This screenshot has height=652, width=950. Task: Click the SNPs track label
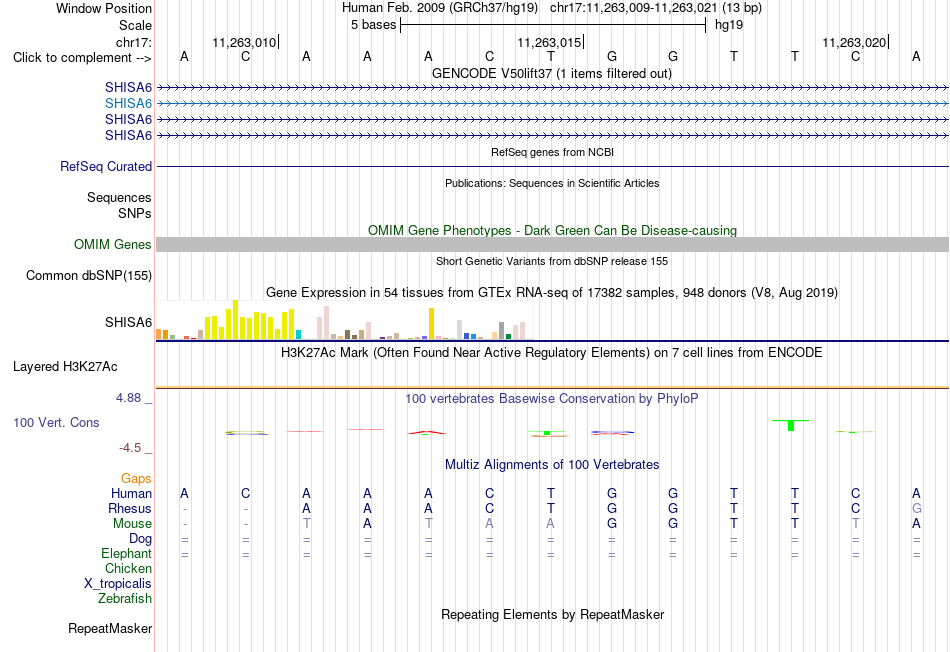(x=135, y=213)
